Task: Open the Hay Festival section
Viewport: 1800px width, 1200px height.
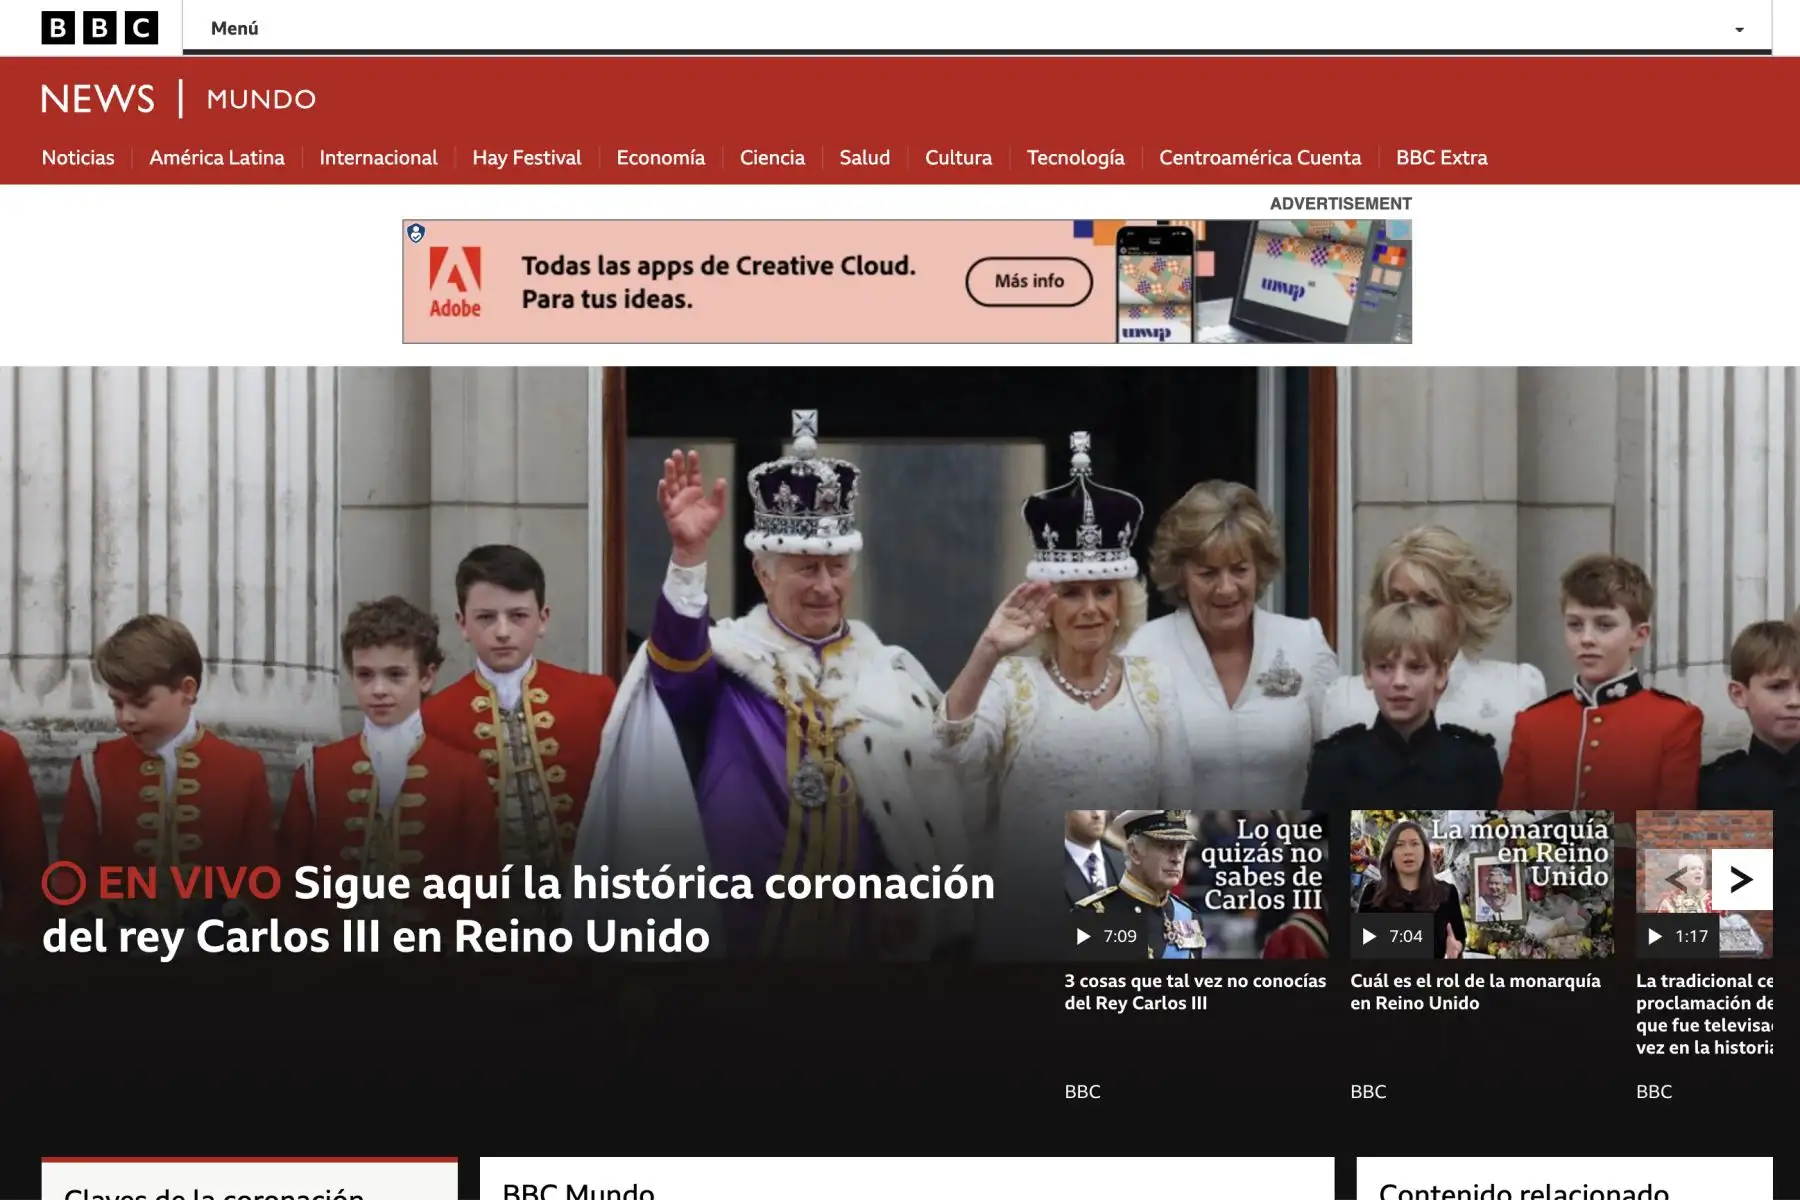Action: (527, 157)
